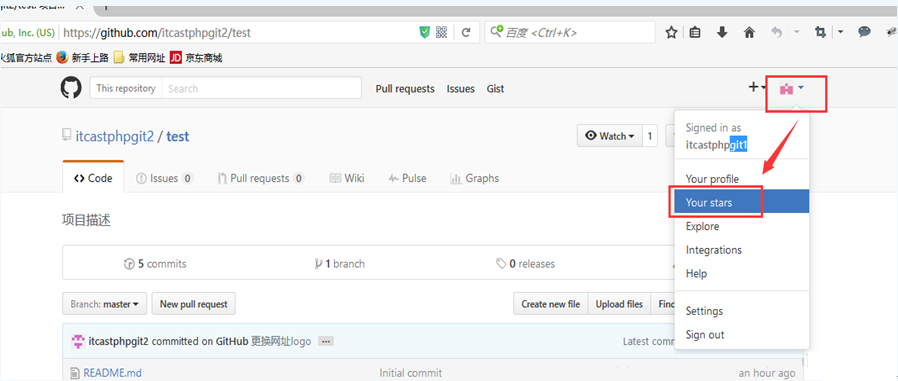Image resolution: width=898 pixels, height=381 pixels.
Task: Click the browser home icon
Action: click(749, 33)
